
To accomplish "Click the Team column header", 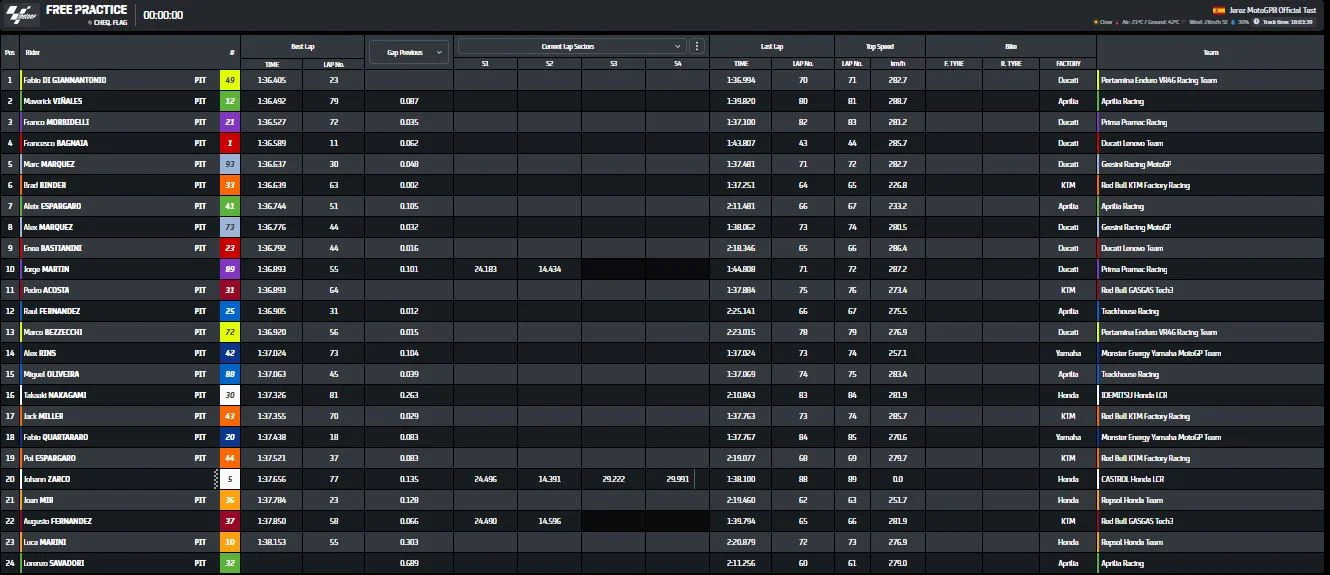I will click(1210, 52).
